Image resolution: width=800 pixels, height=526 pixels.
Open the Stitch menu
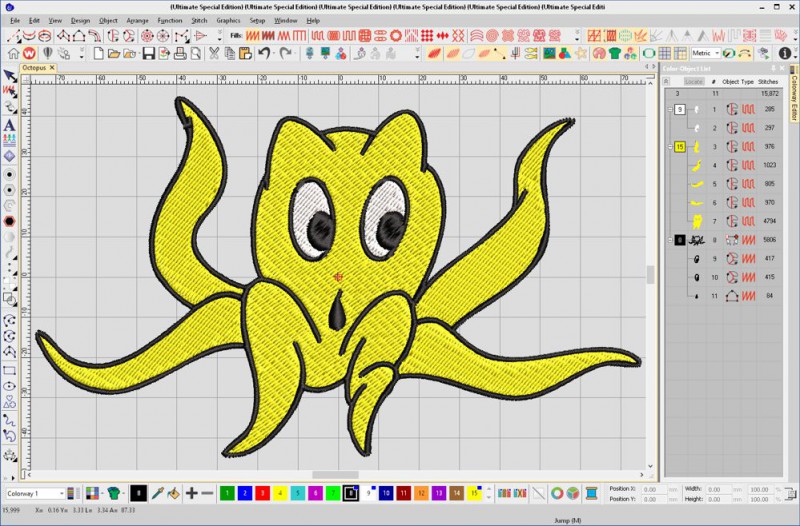coord(199,20)
